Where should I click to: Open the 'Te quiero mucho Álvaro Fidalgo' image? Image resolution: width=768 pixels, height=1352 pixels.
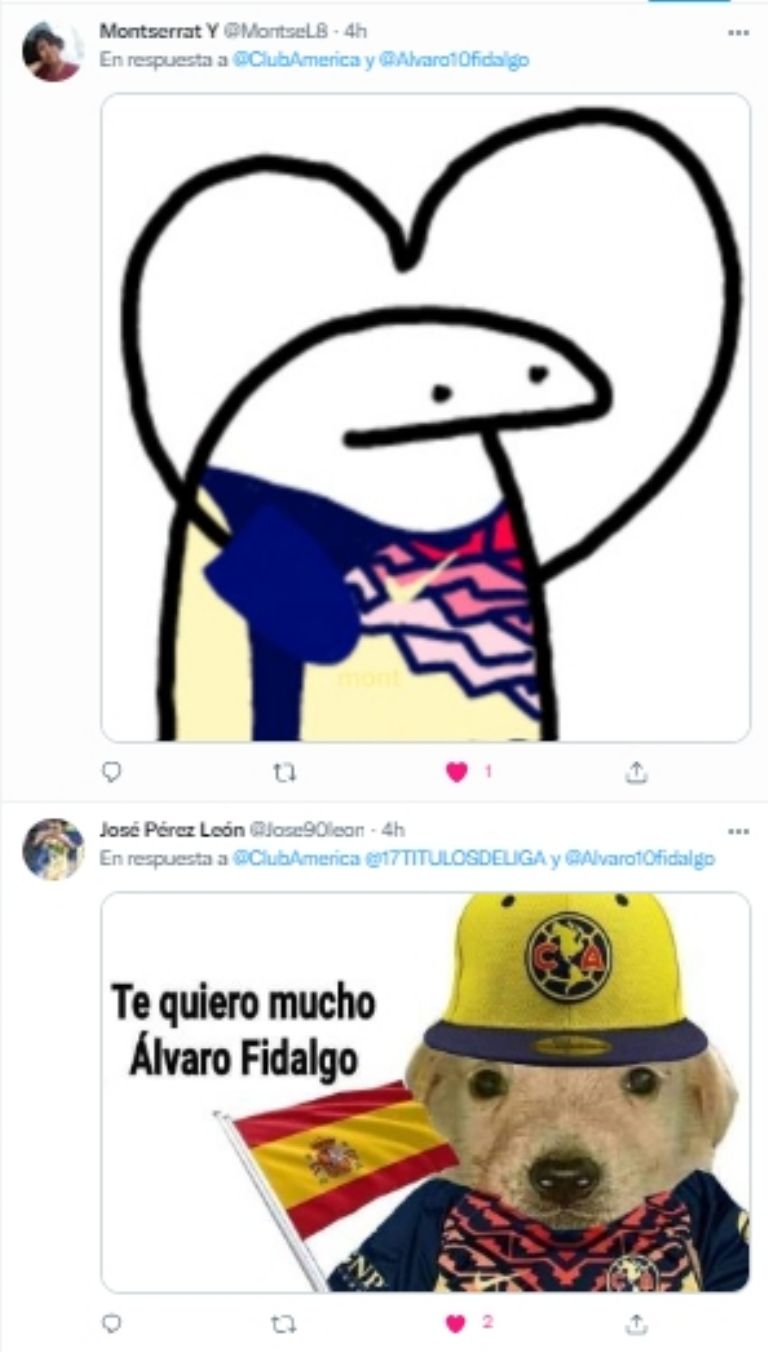pos(425,1092)
